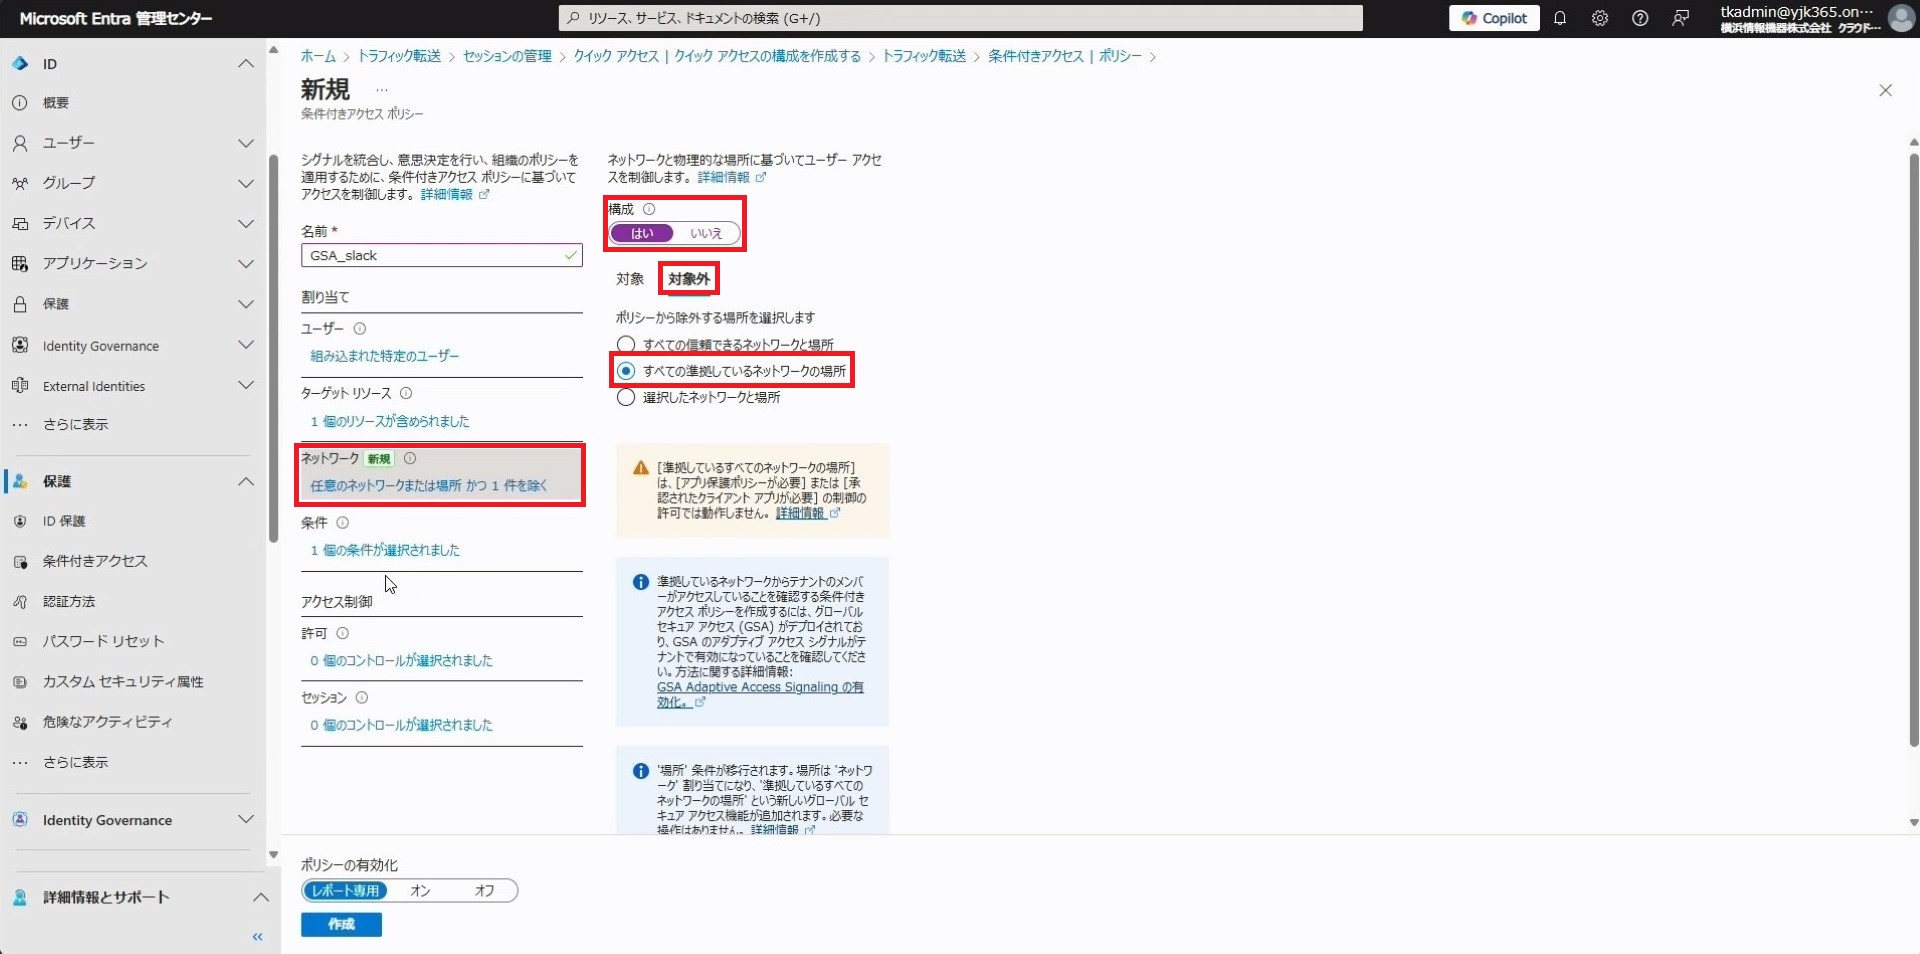Open the account avatar menu

click(1900, 18)
